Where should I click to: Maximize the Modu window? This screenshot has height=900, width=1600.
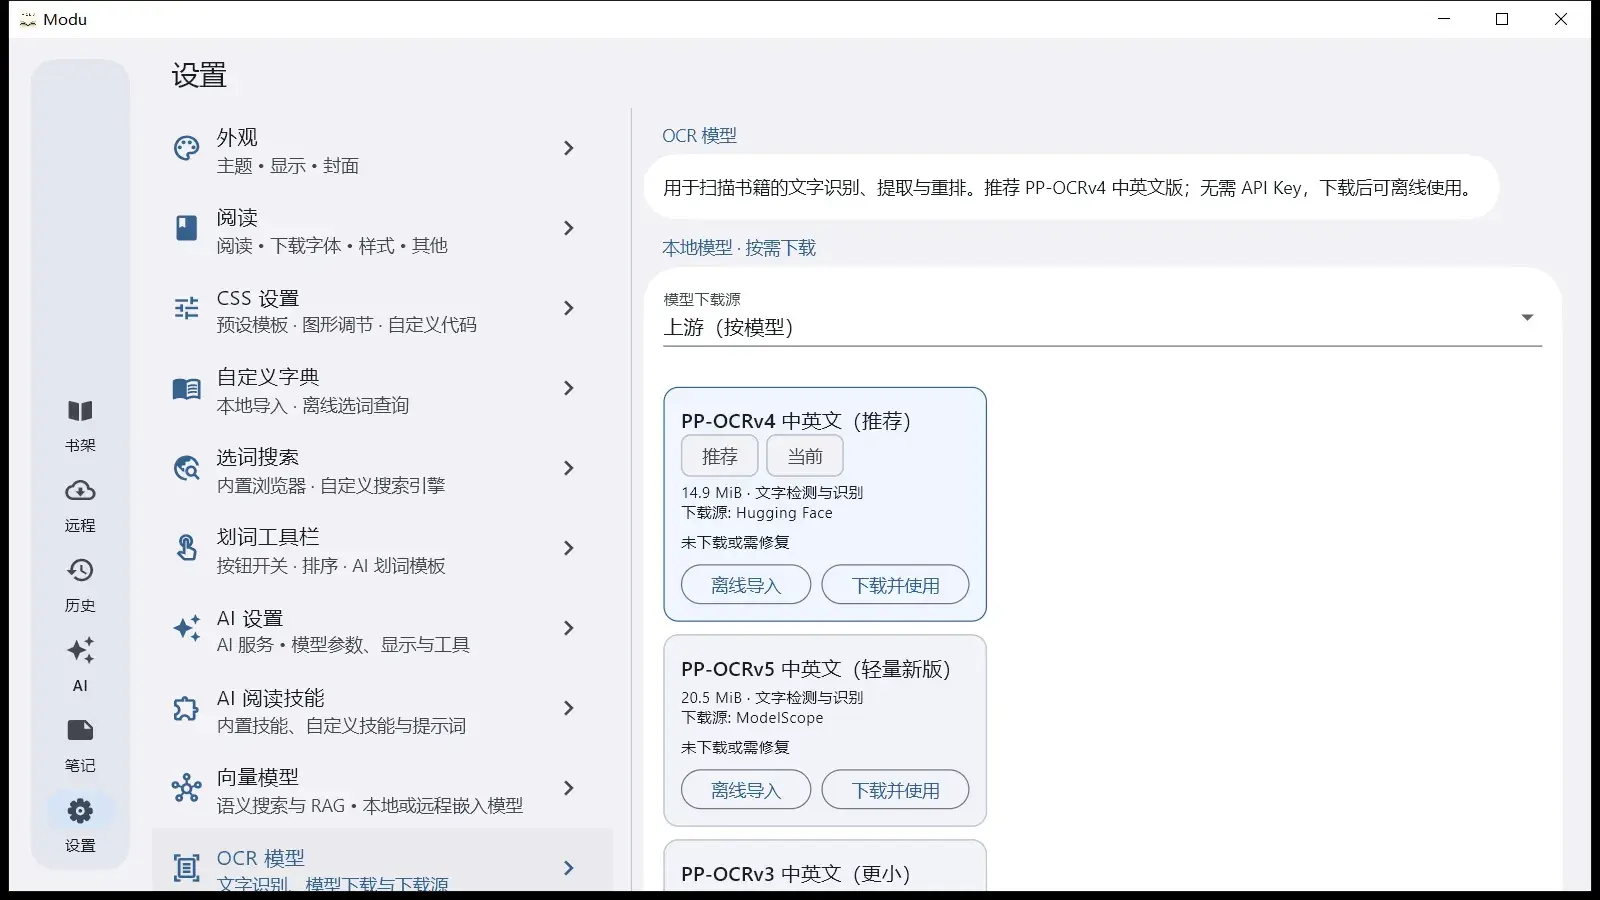(1502, 19)
